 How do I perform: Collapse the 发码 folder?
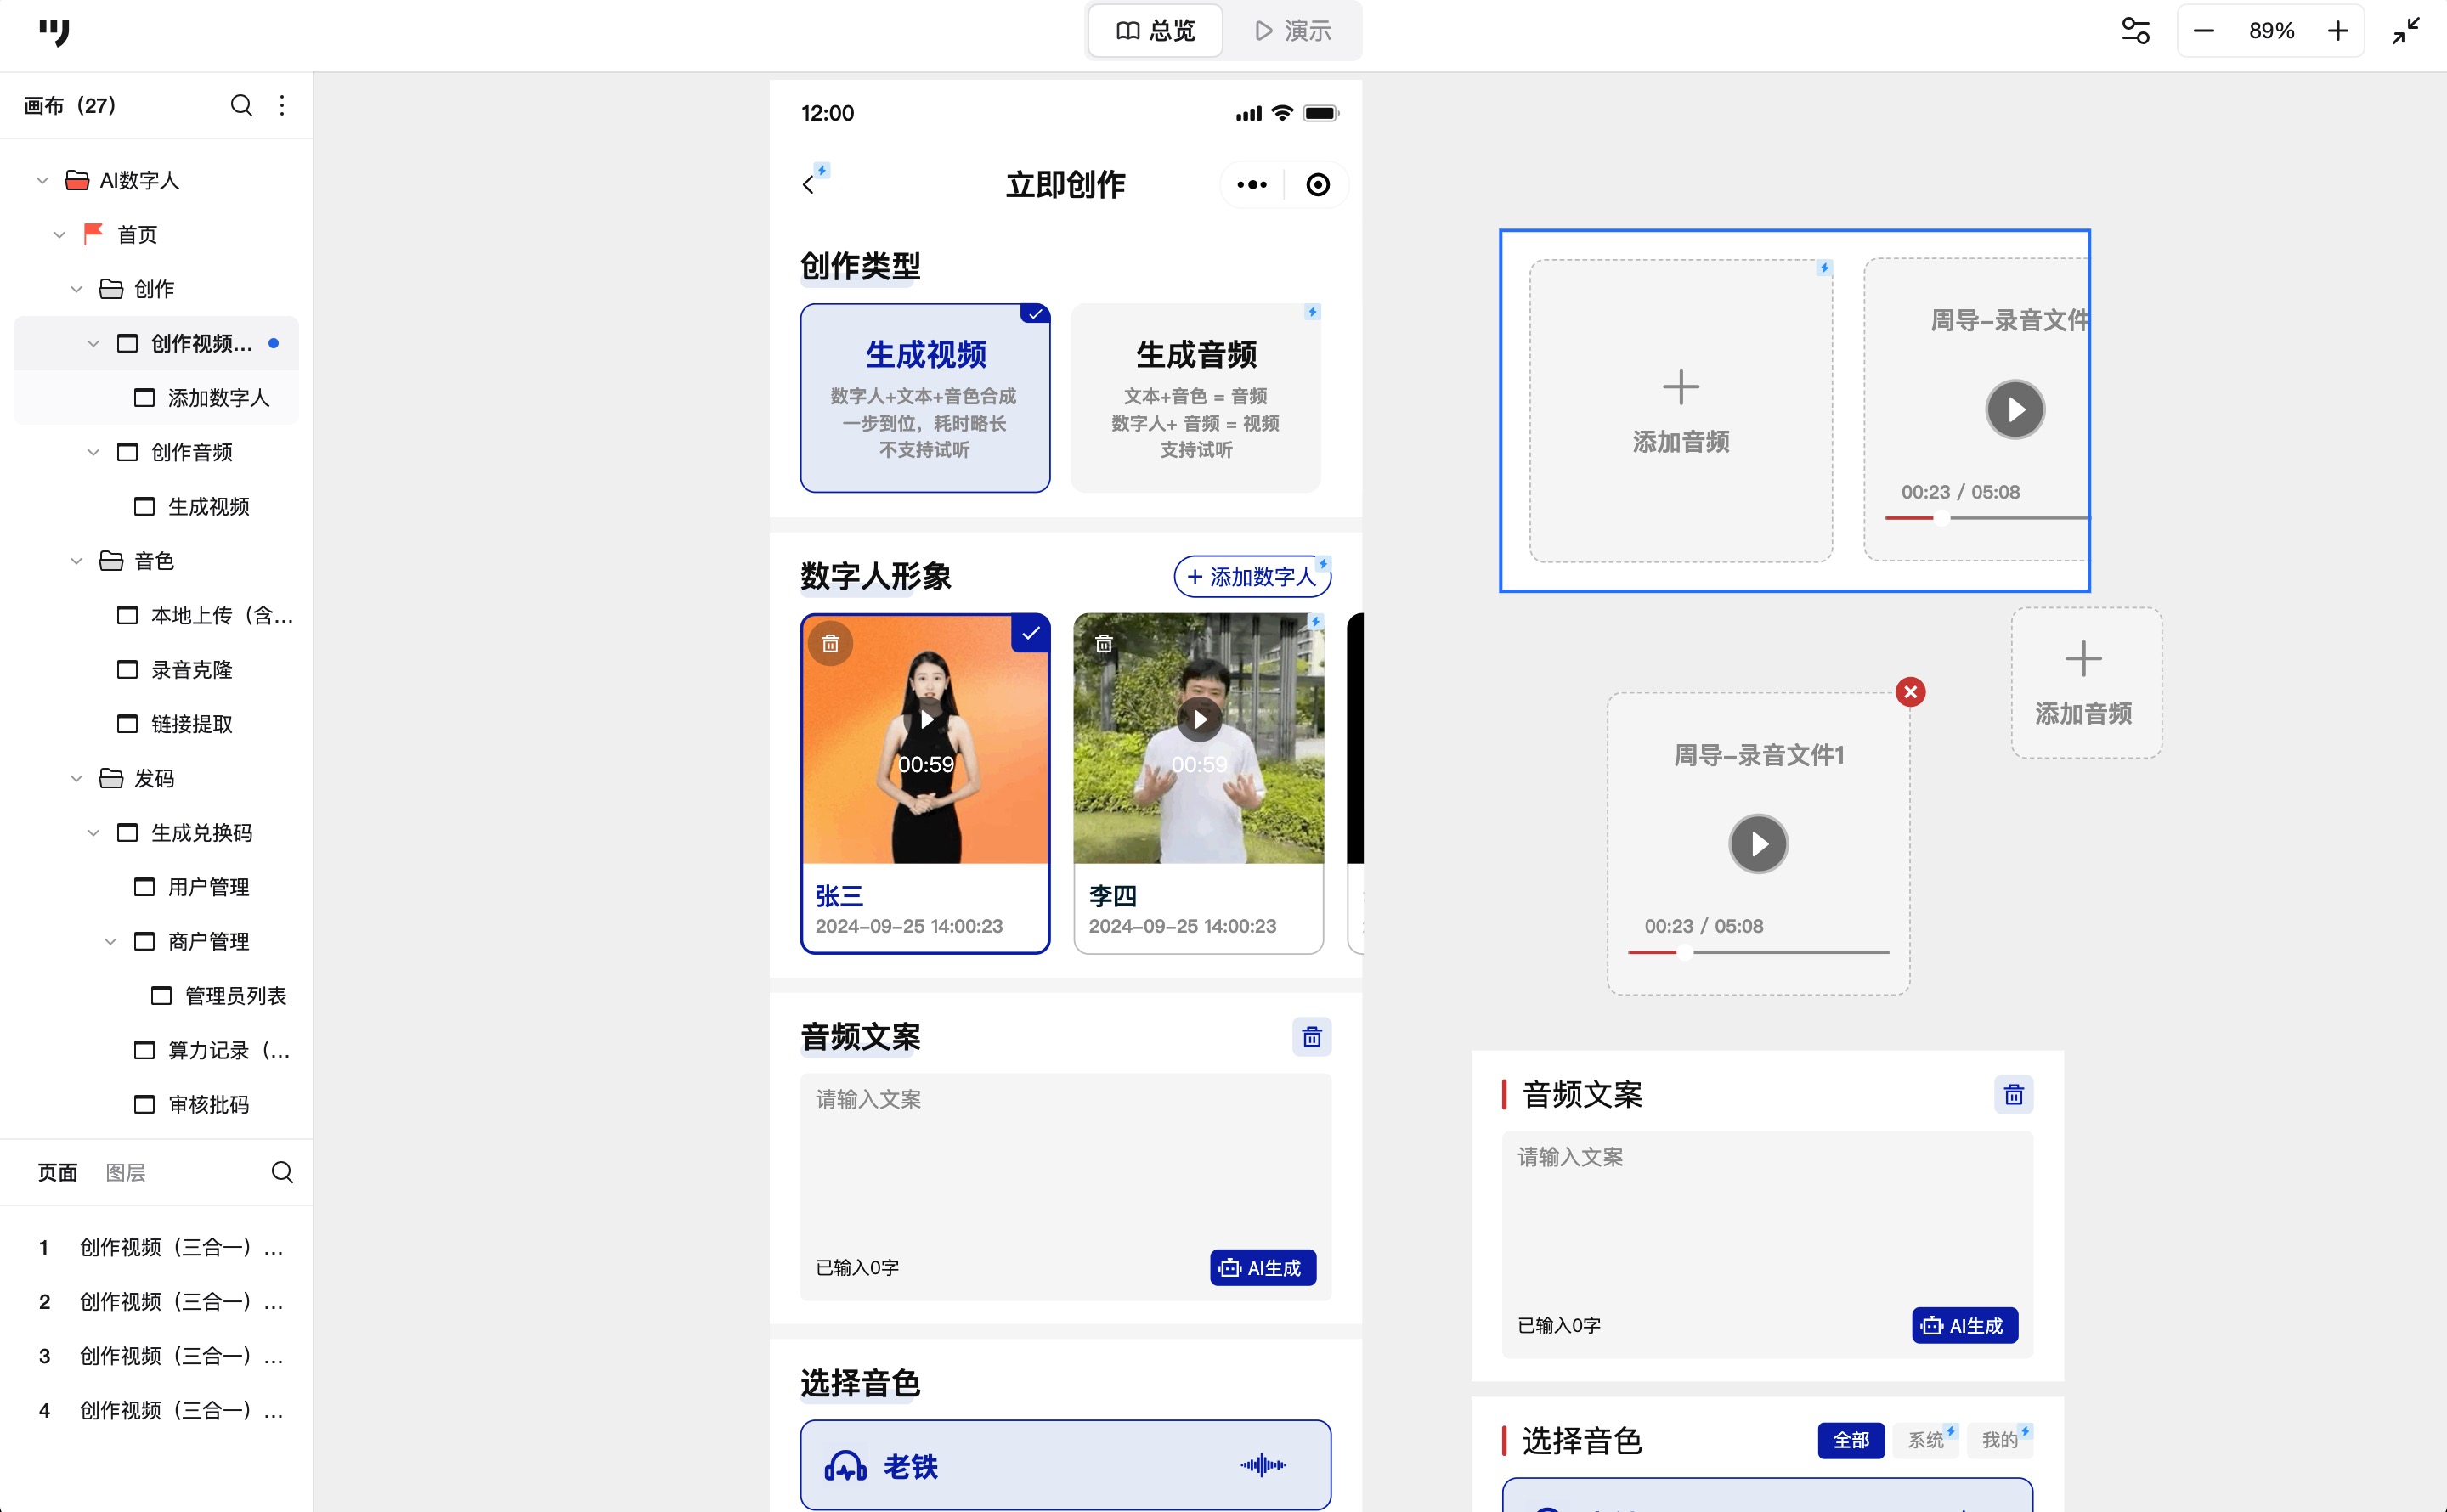click(x=76, y=778)
